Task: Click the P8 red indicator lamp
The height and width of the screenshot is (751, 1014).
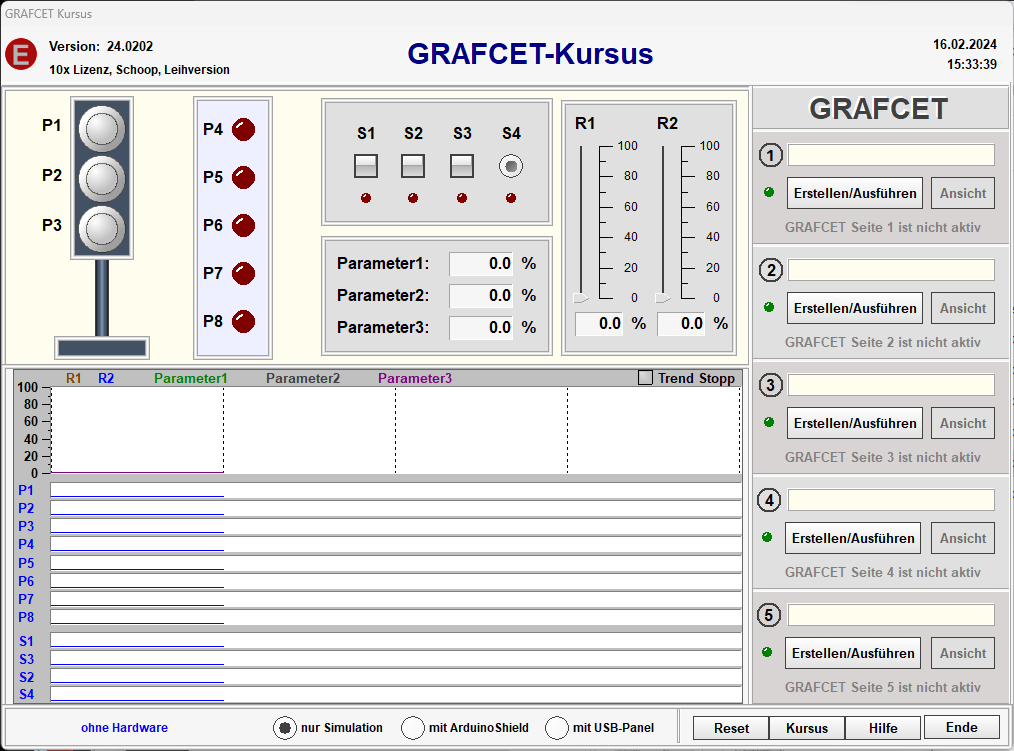Action: coord(244,321)
